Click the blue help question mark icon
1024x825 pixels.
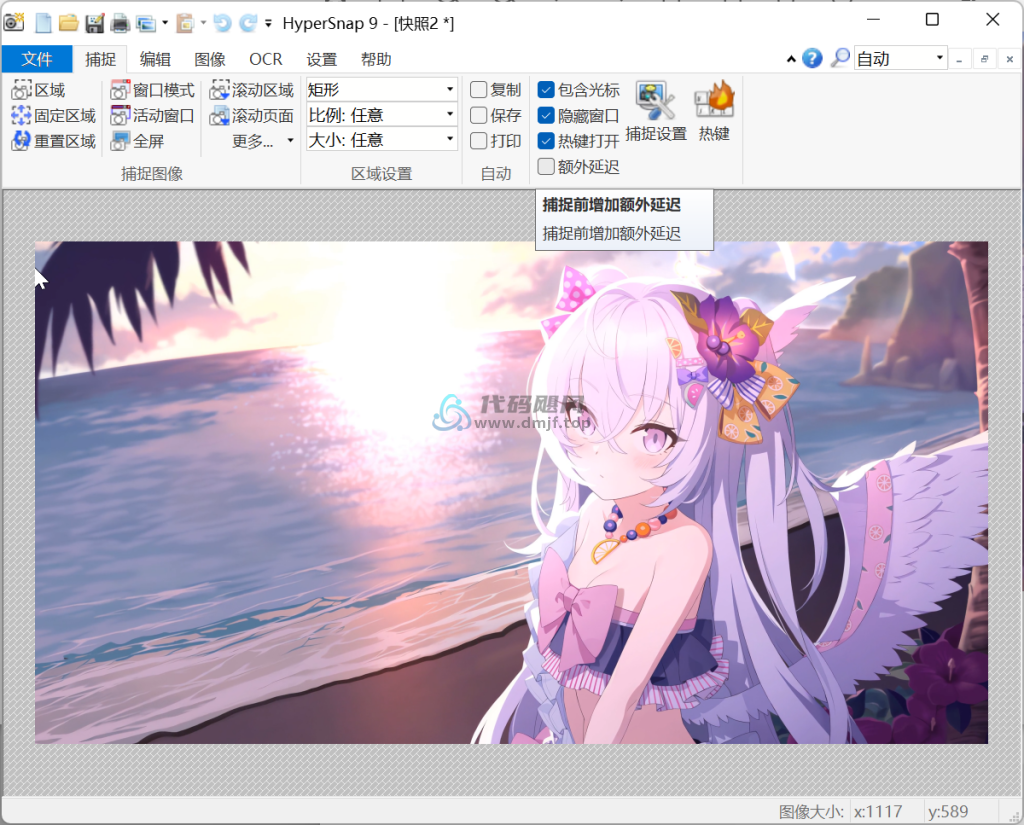(x=812, y=59)
